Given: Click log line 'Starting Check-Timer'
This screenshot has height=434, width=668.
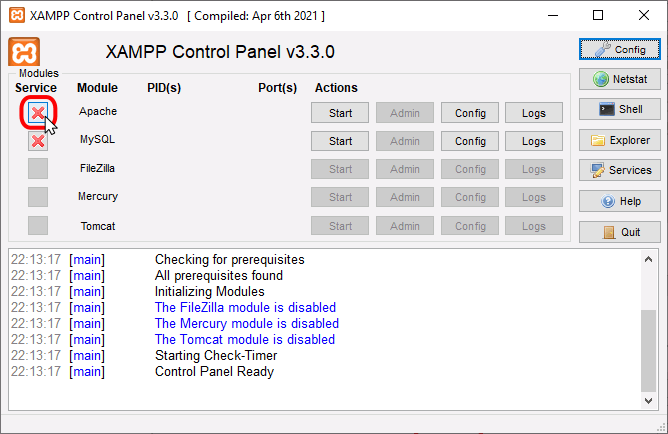Looking at the screenshot, I should 216,356.
